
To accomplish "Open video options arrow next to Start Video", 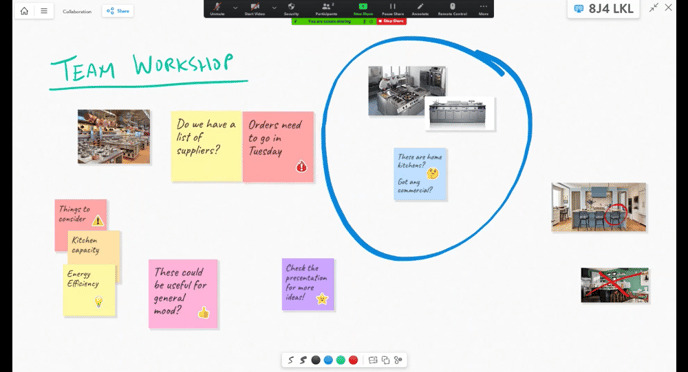I will coord(274,7).
